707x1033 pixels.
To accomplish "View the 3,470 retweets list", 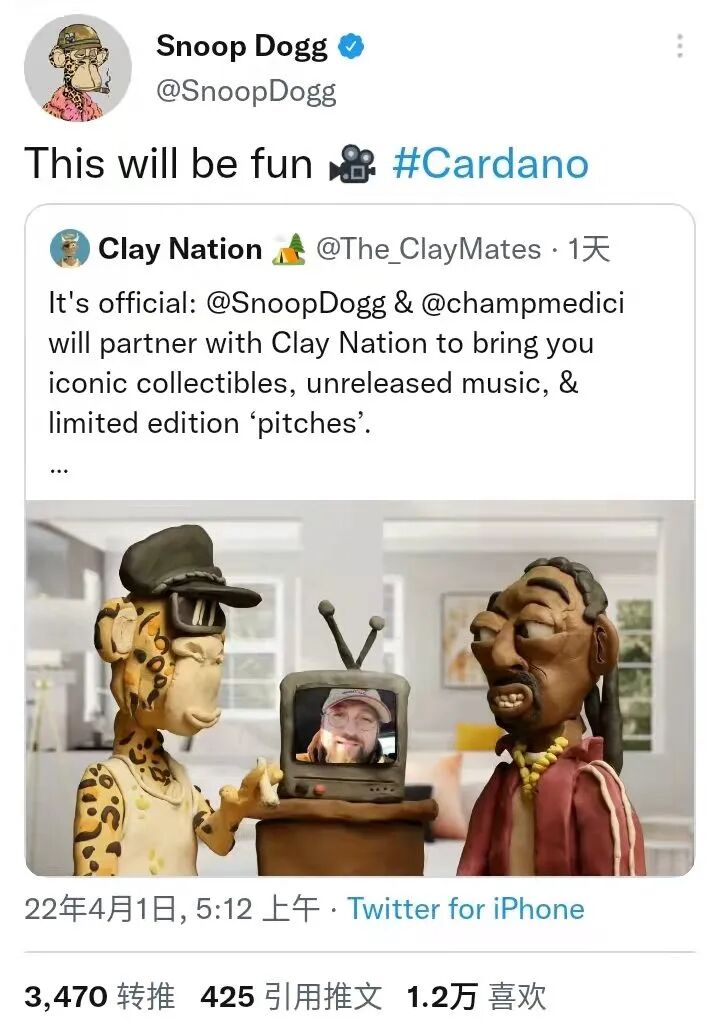I will click(x=99, y=997).
